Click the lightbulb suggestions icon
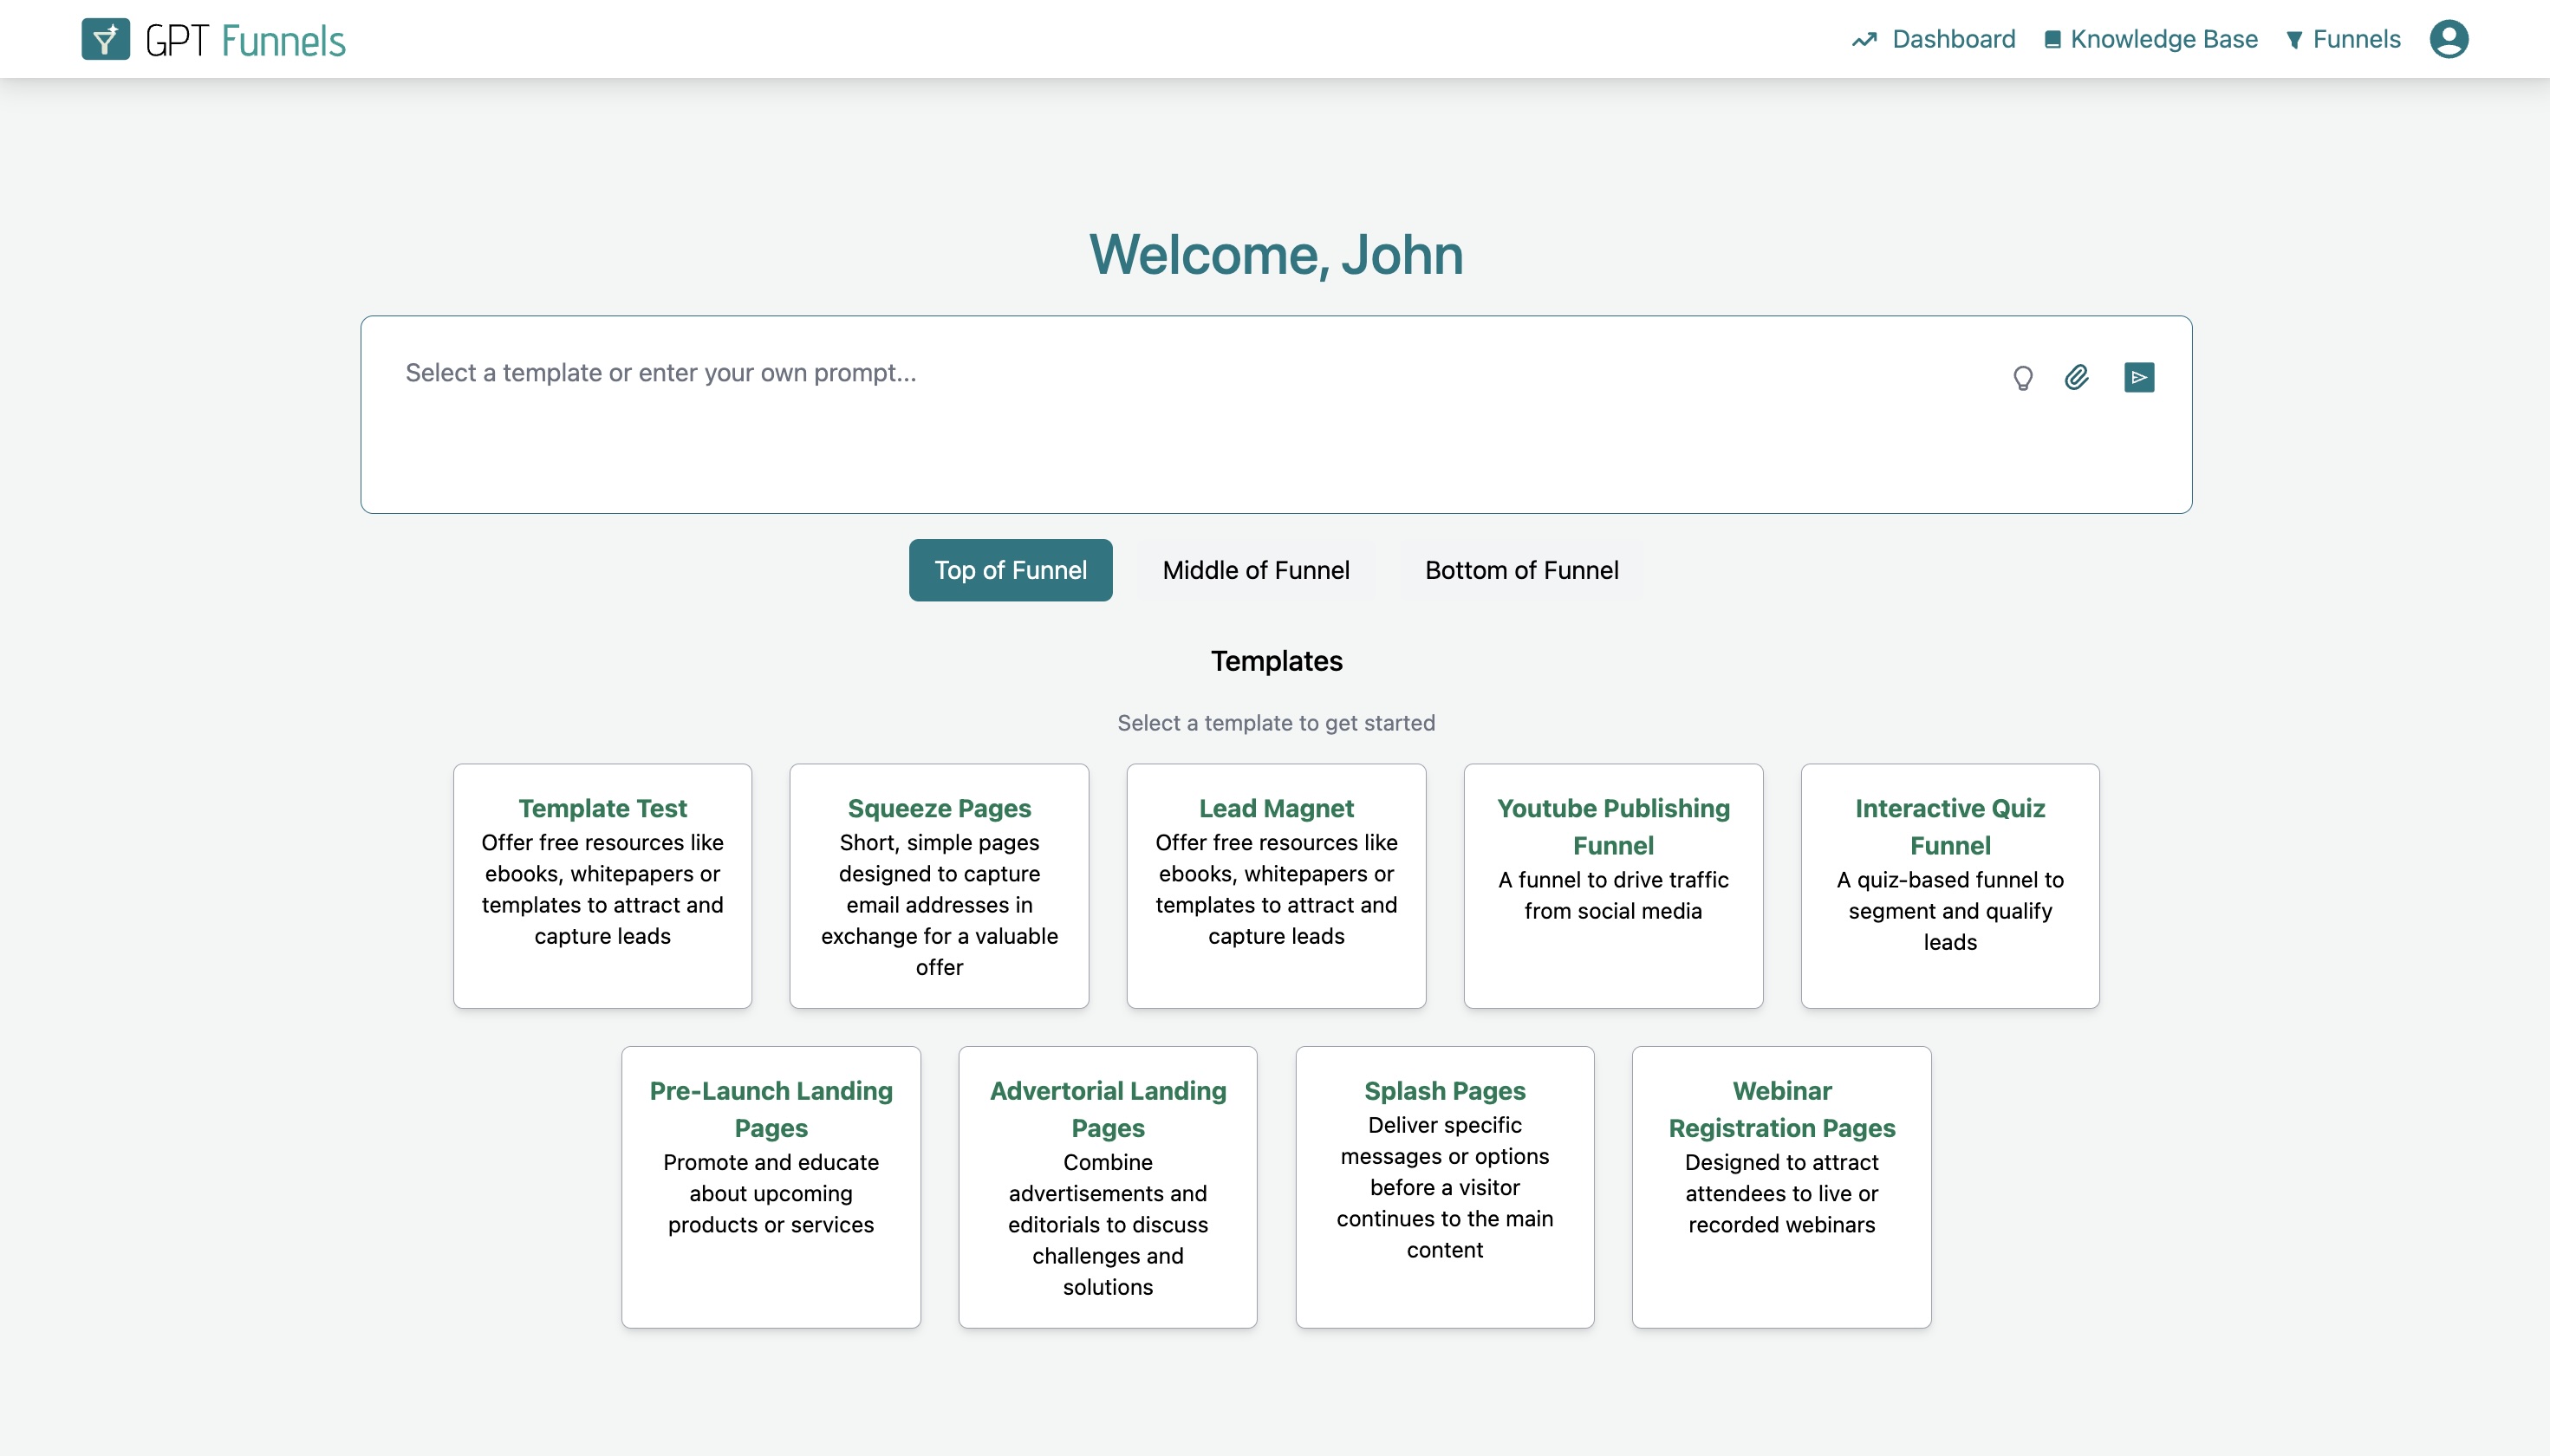The image size is (2550, 1456). click(2022, 378)
